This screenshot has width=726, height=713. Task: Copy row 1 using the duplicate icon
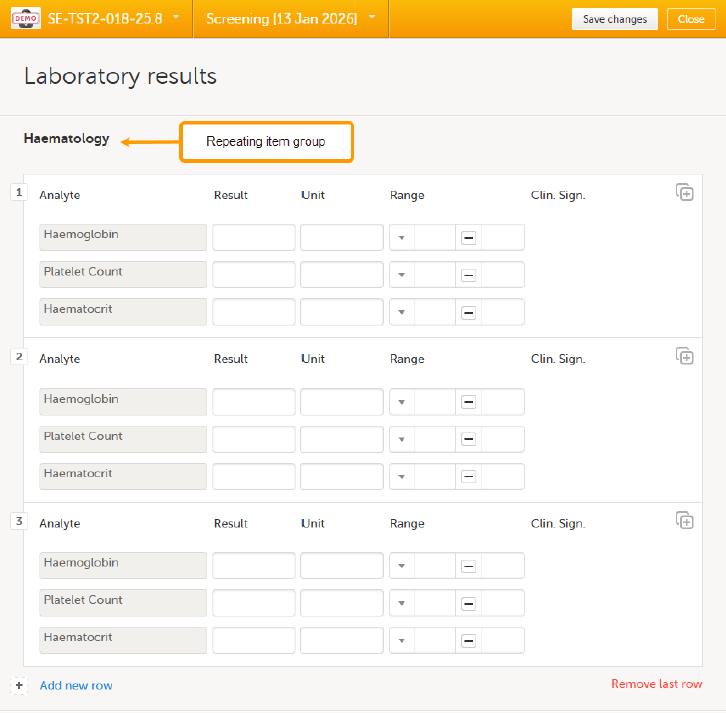tap(684, 192)
